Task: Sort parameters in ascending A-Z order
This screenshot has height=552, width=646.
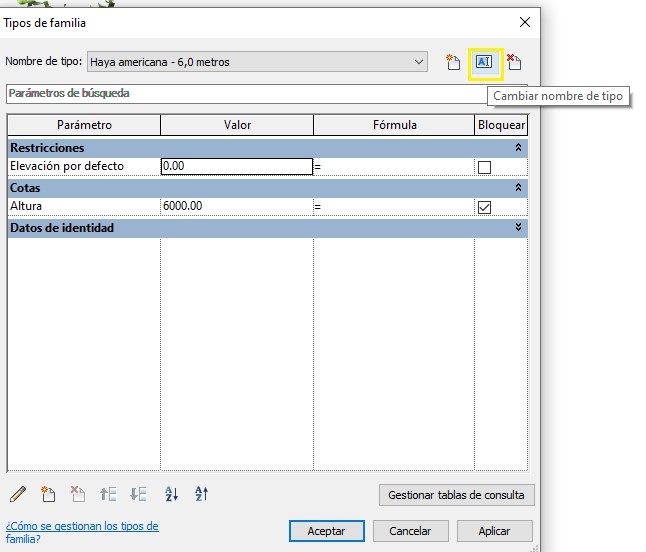Action: [x=171, y=494]
